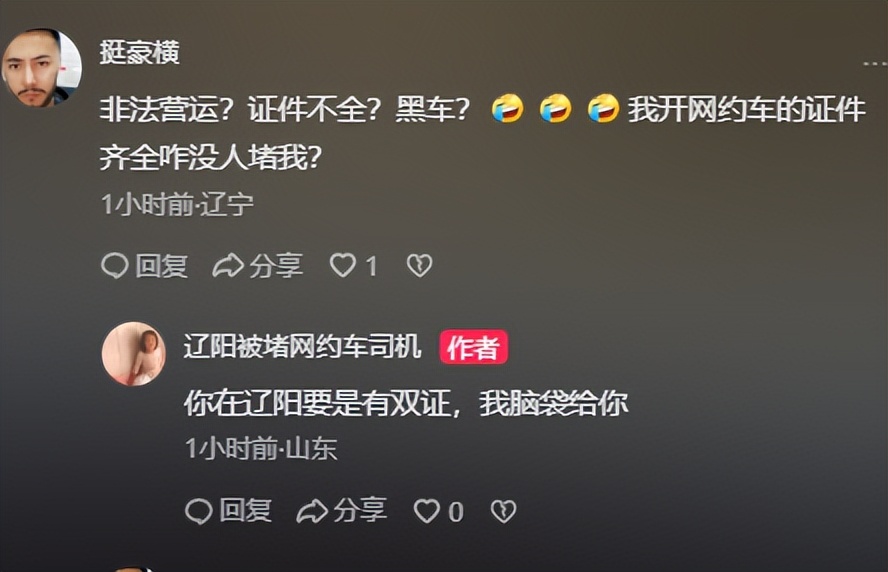Click the reply bubble icon under the author's reply

(199, 511)
